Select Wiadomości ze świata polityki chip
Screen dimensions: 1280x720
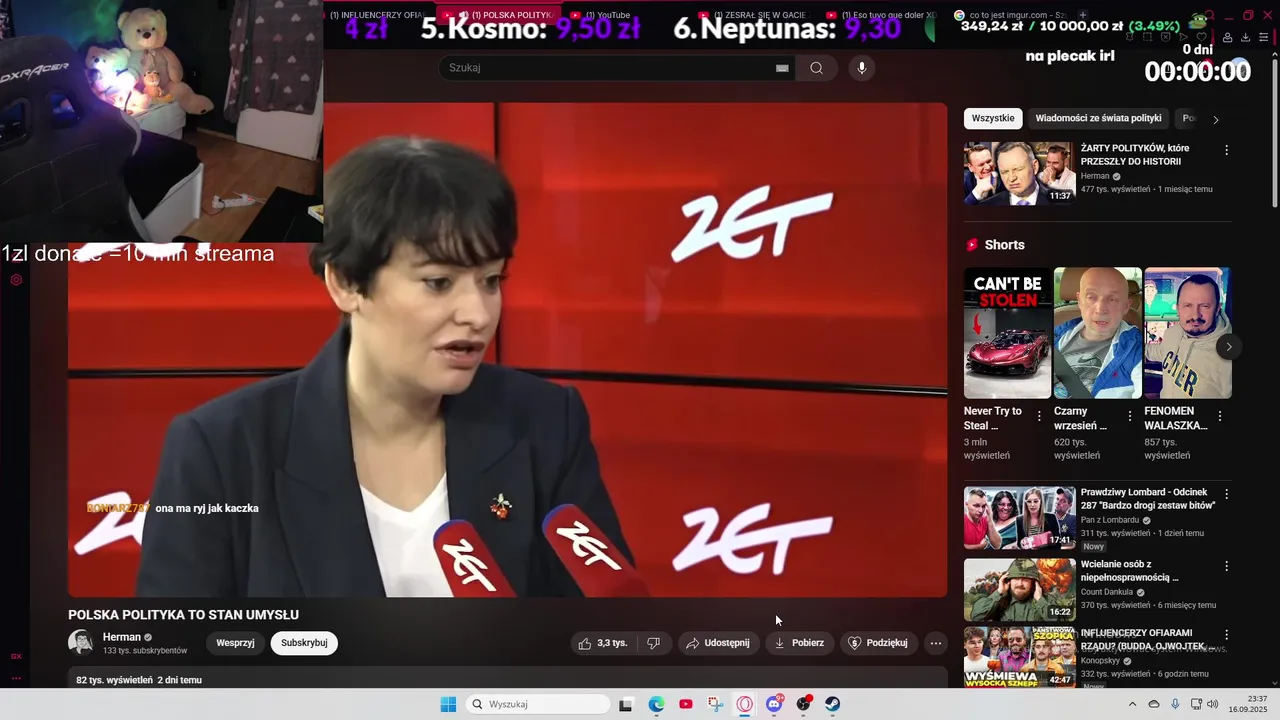(1098, 118)
